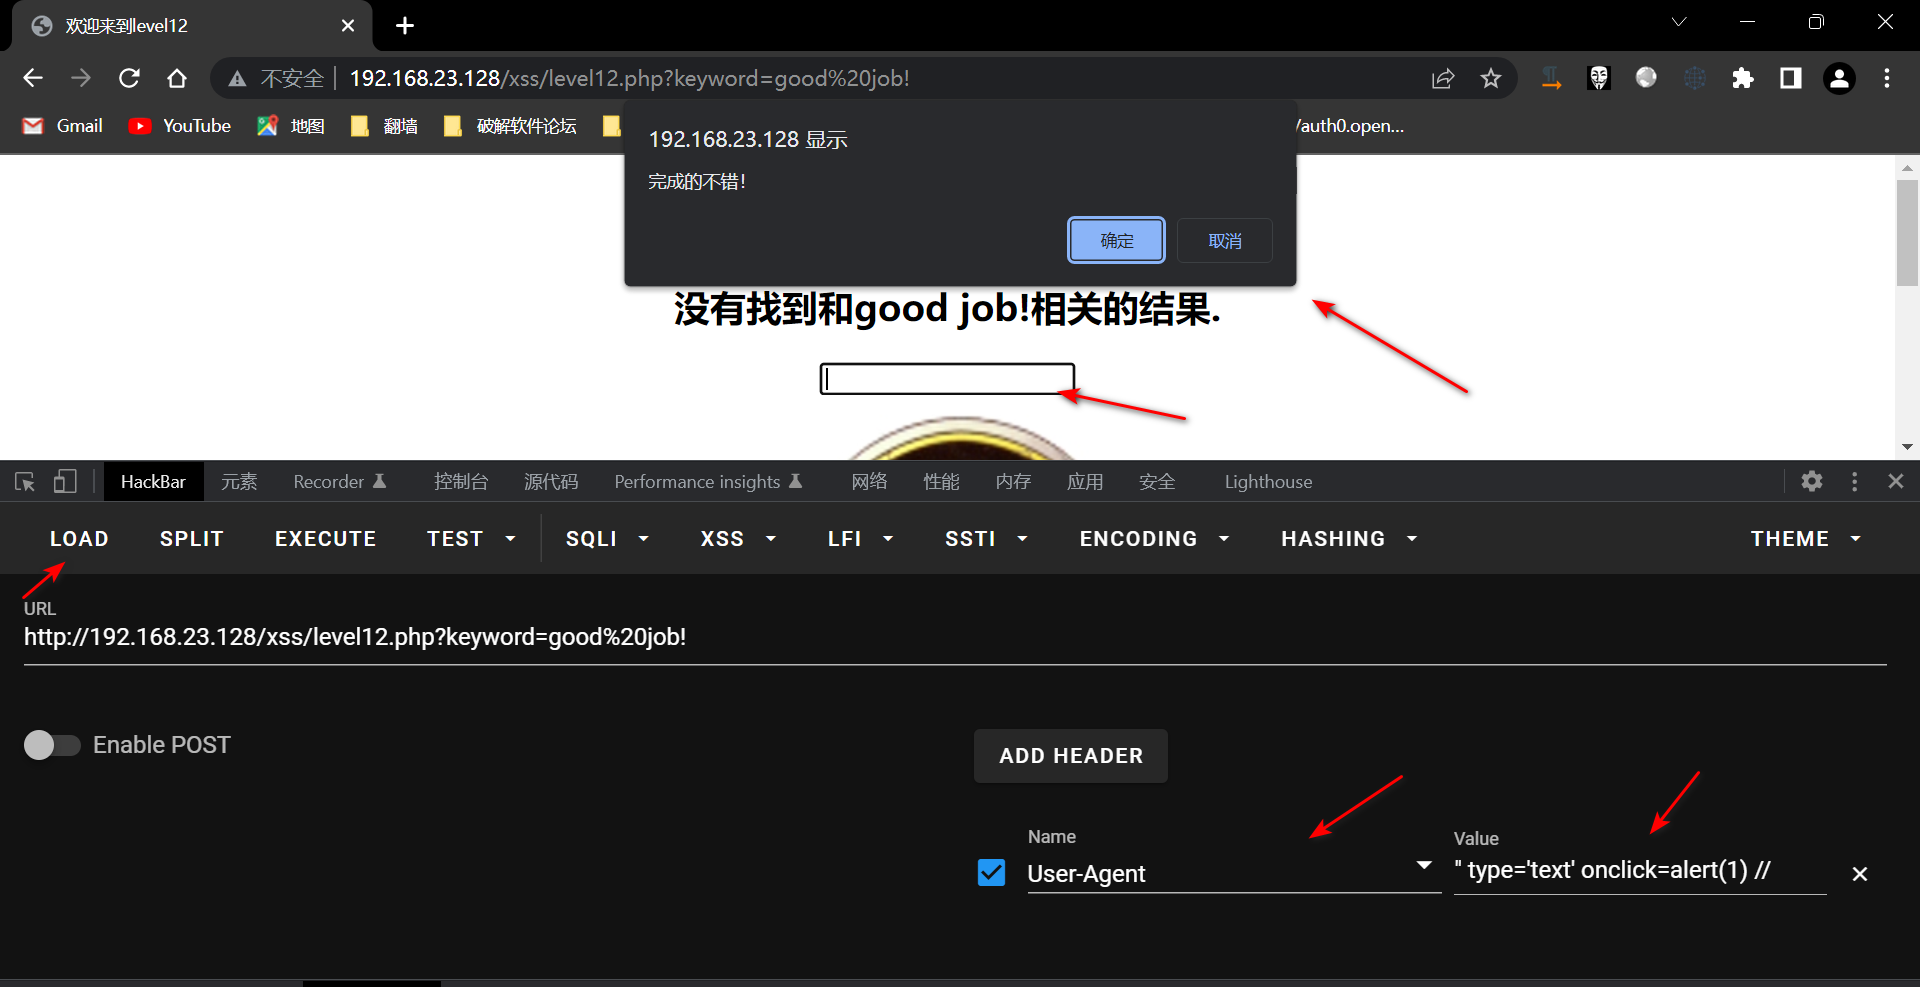Click the hack/anonymous mask extension icon
Screen dimensions: 1920x987
point(1598,77)
